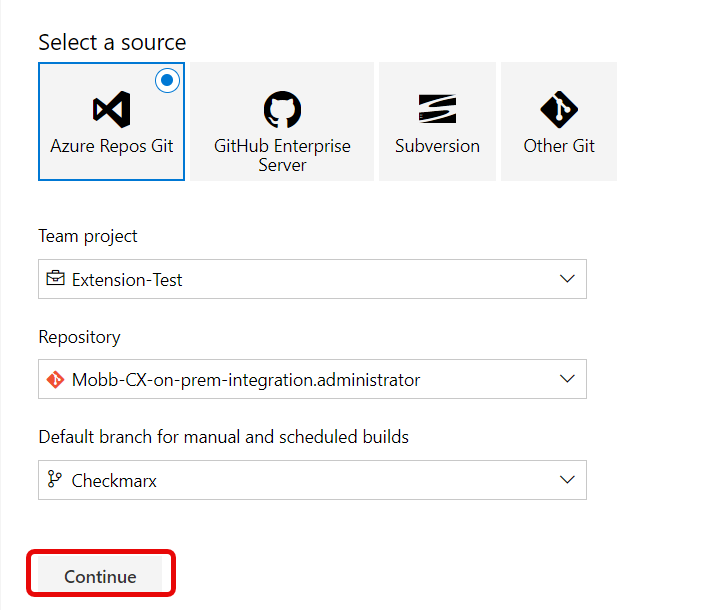Click the Subversion logo icon
This screenshot has height=610, width=728.
pyautogui.click(x=437, y=109)
